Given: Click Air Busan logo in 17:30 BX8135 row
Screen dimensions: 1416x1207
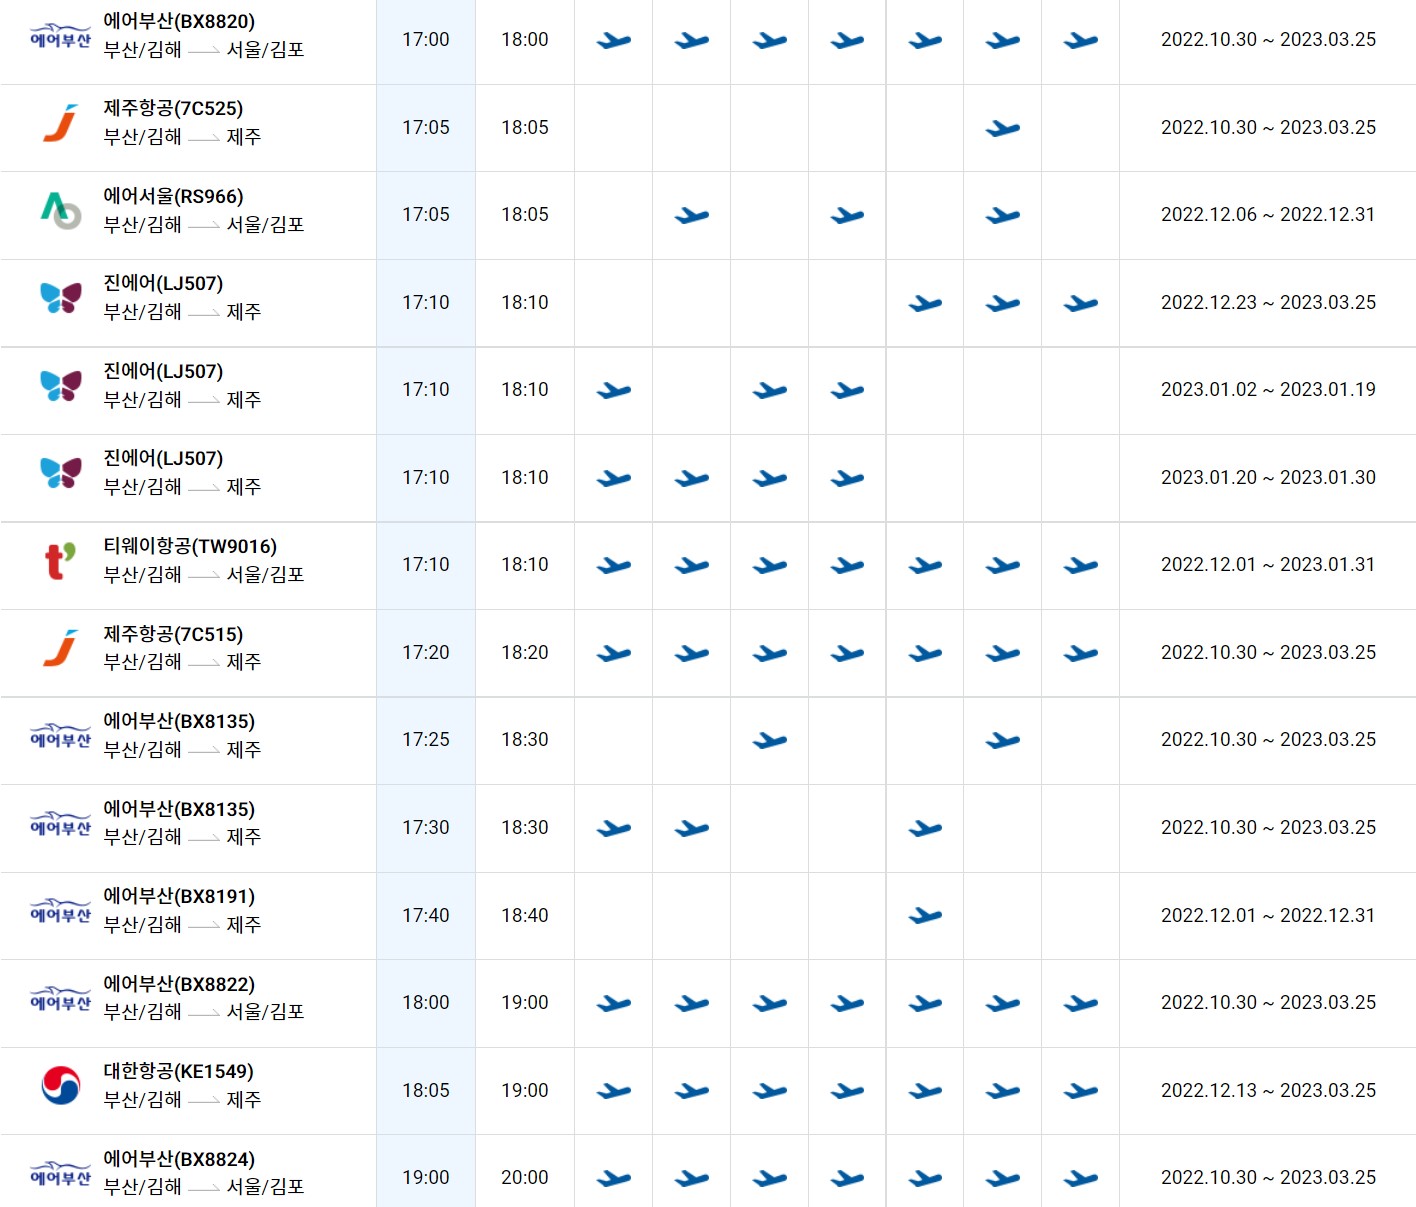Looking at the screenshot, I should 60,824.
